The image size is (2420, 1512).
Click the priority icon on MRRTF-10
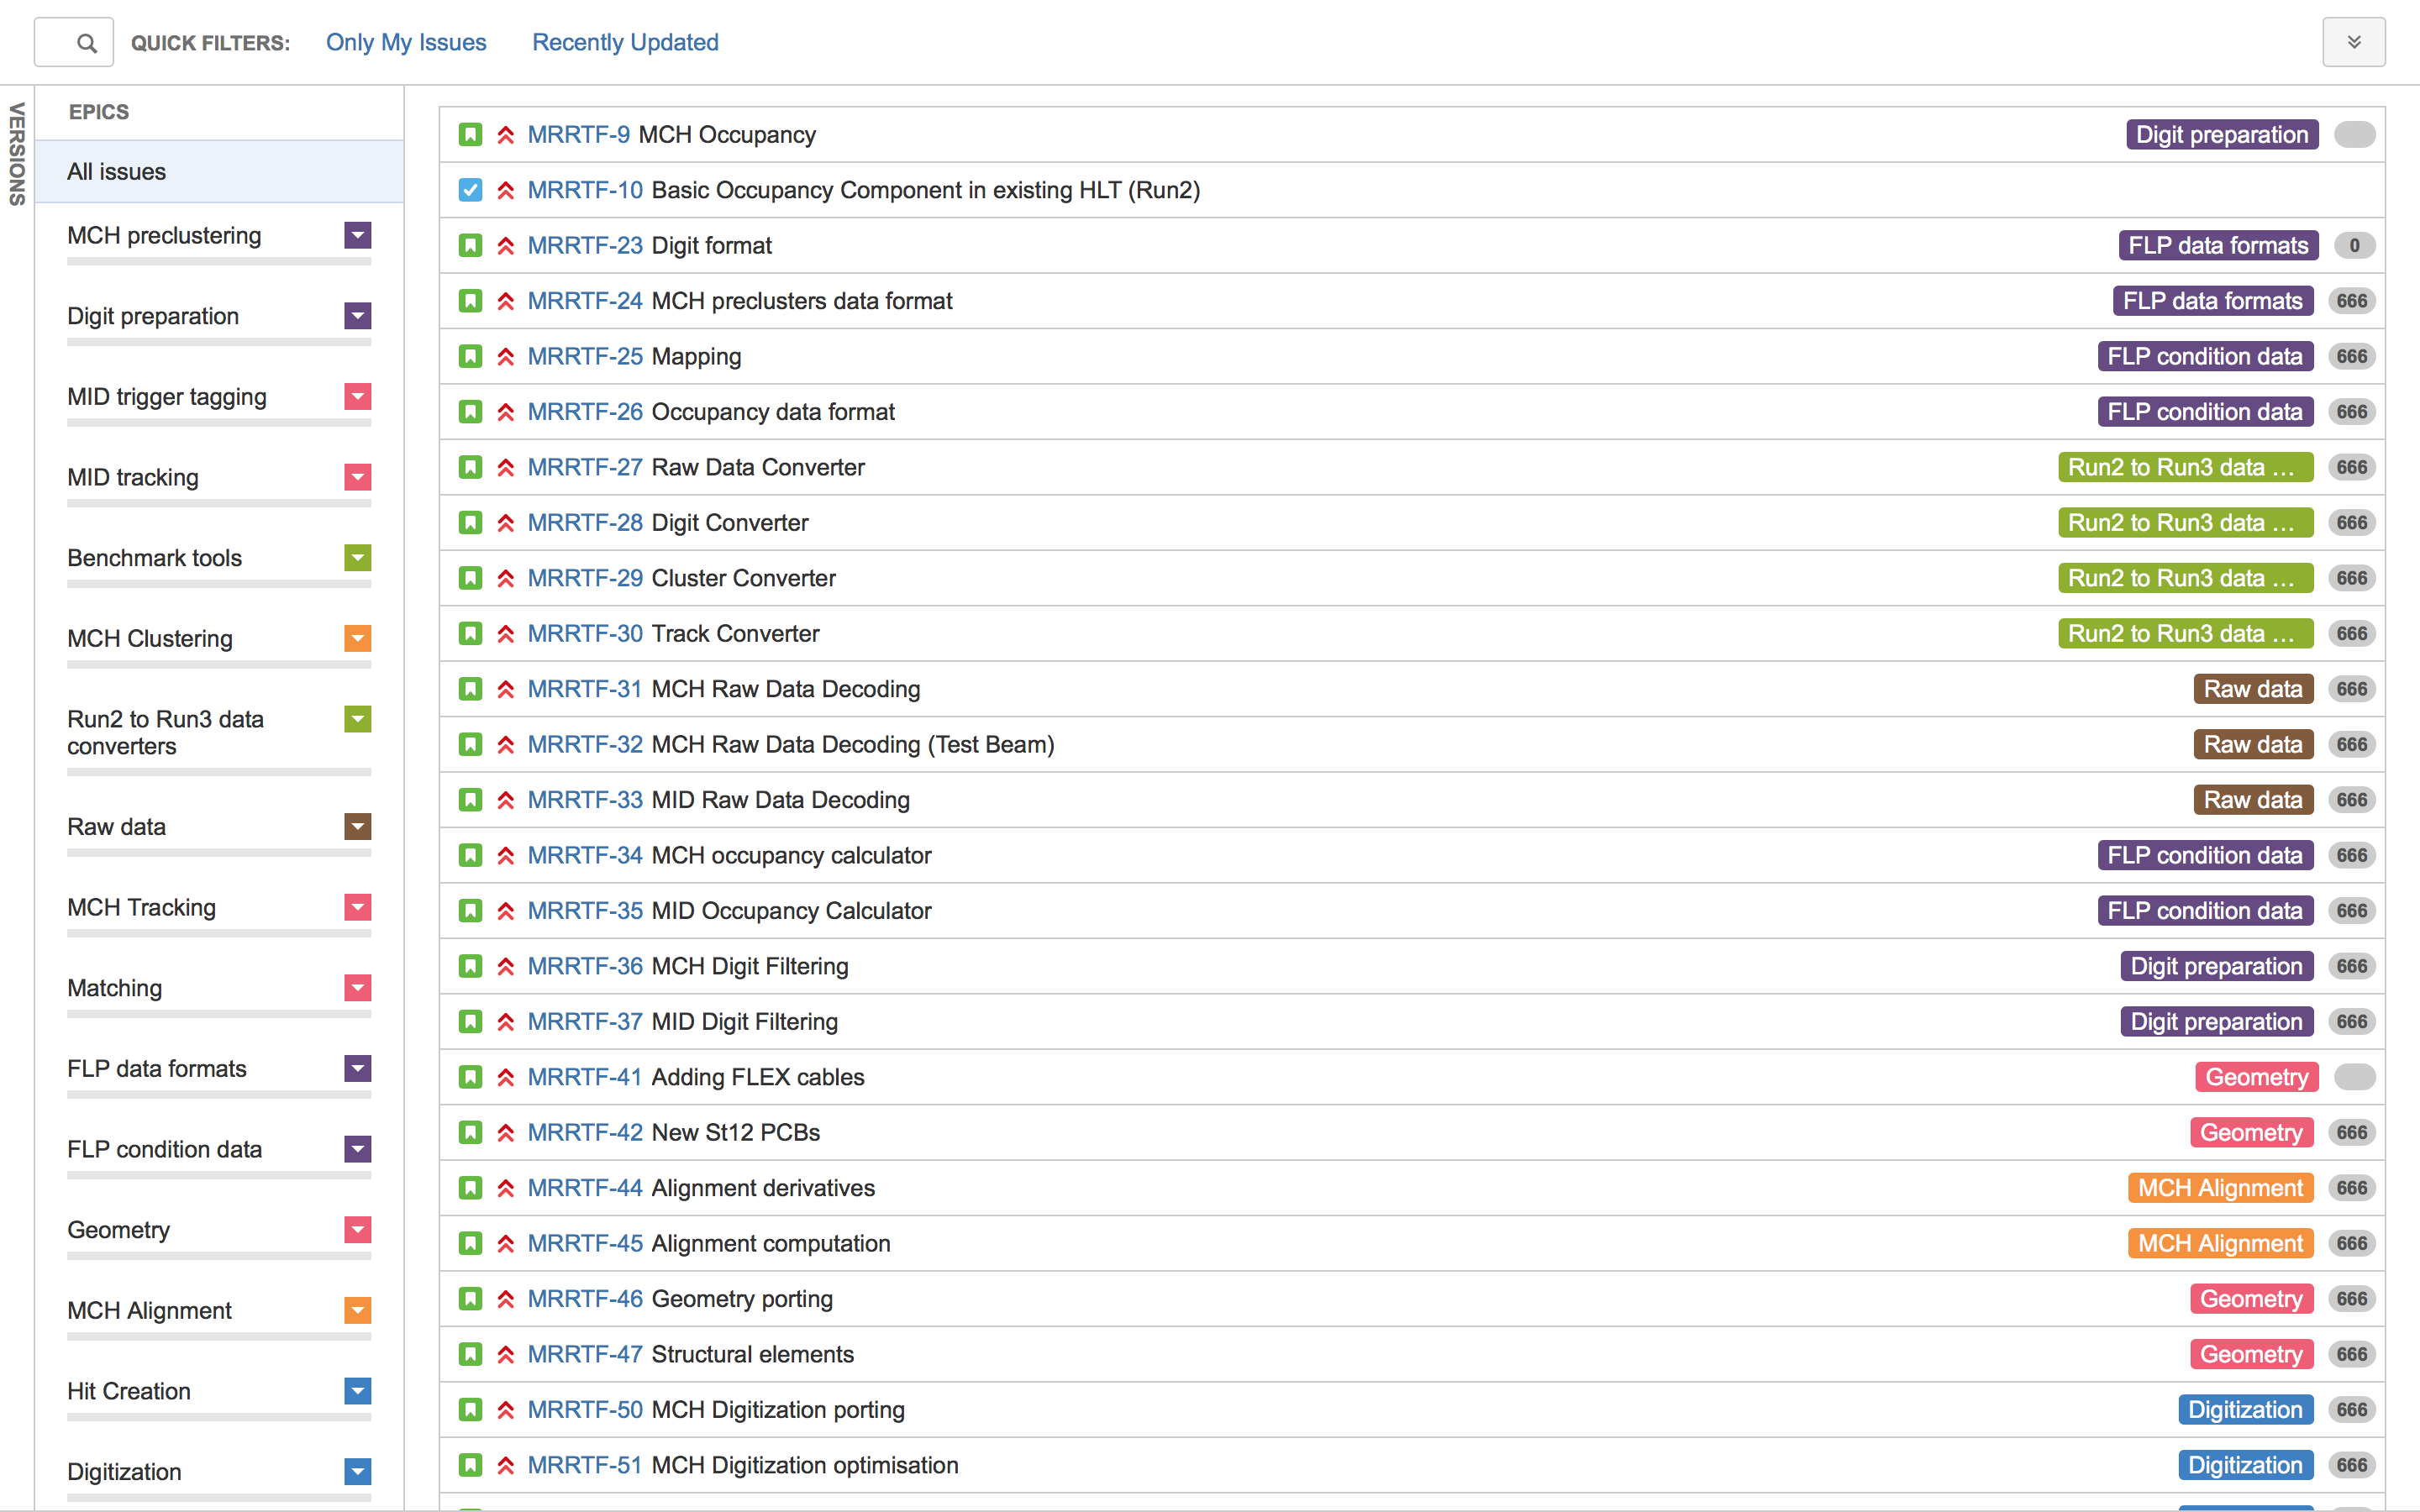pos(506,190)
